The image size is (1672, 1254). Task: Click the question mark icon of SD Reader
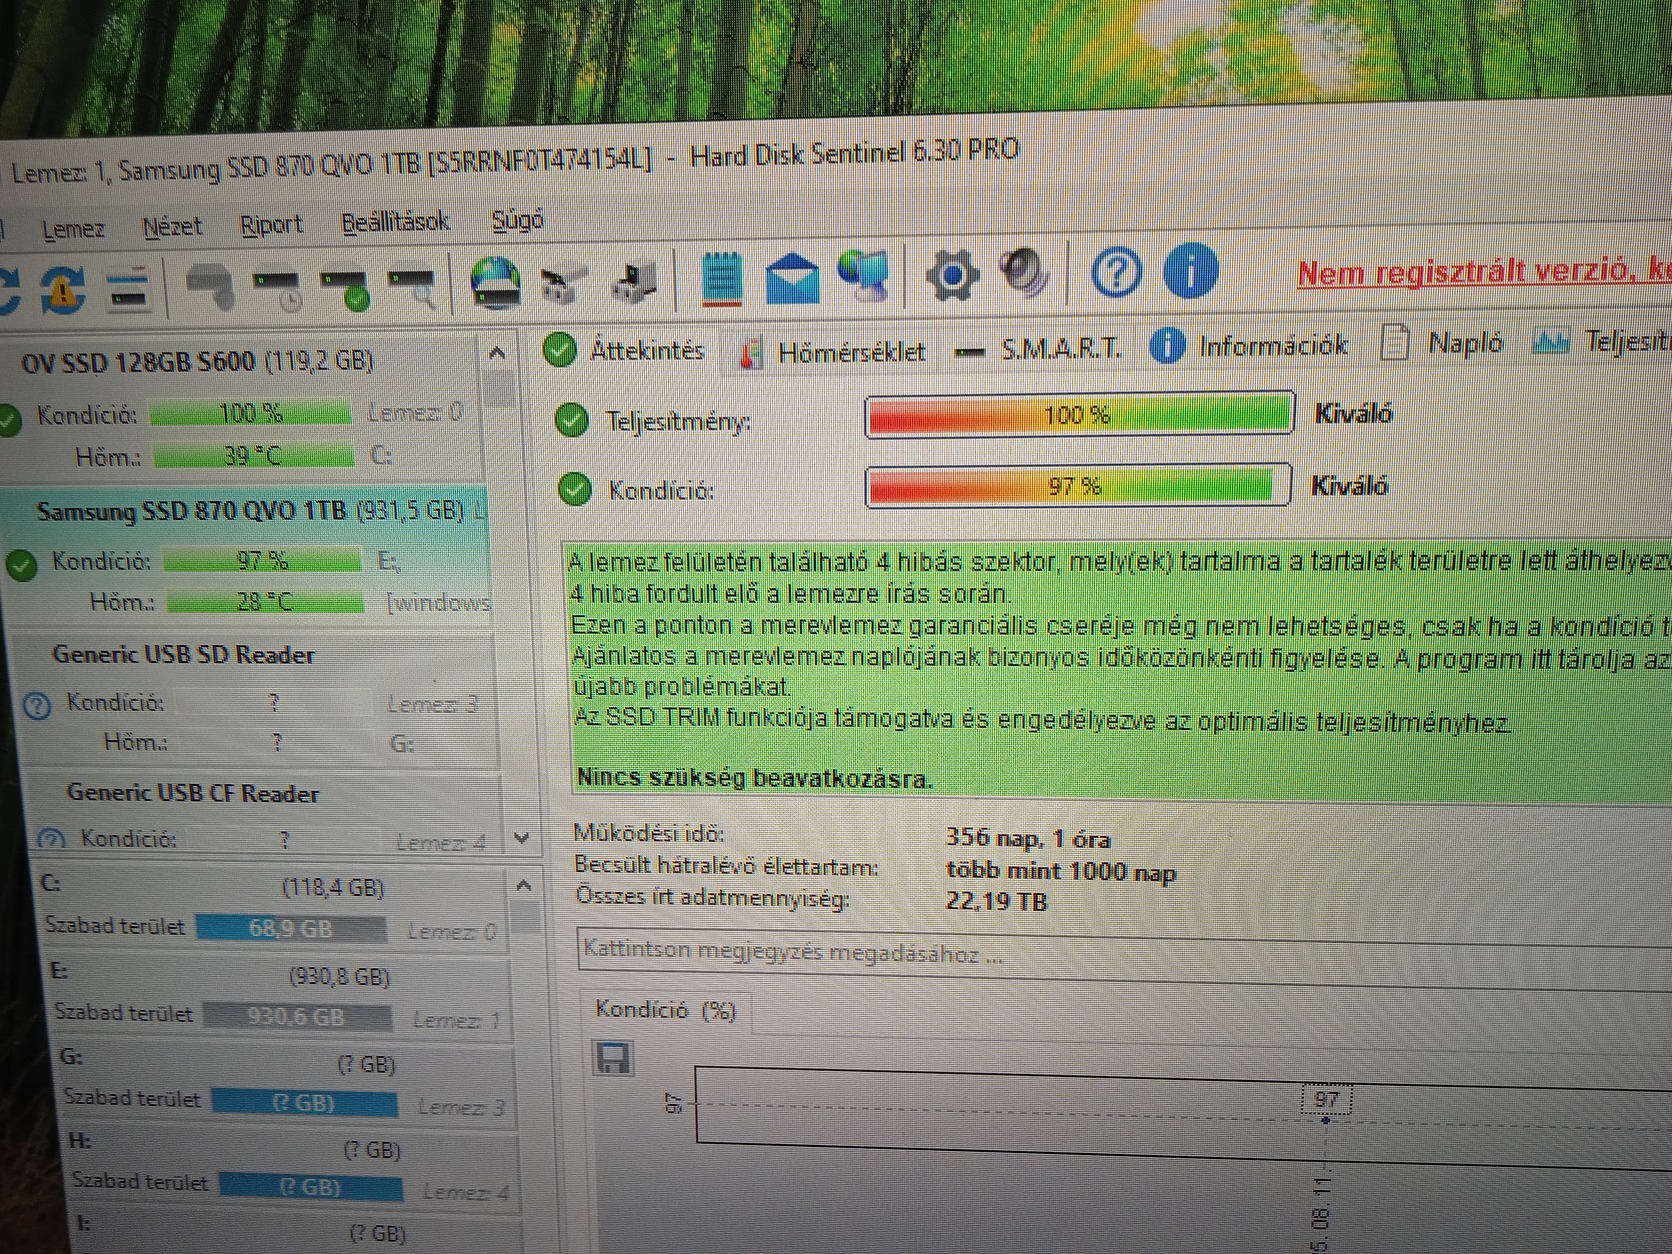(x=37, y=706)
